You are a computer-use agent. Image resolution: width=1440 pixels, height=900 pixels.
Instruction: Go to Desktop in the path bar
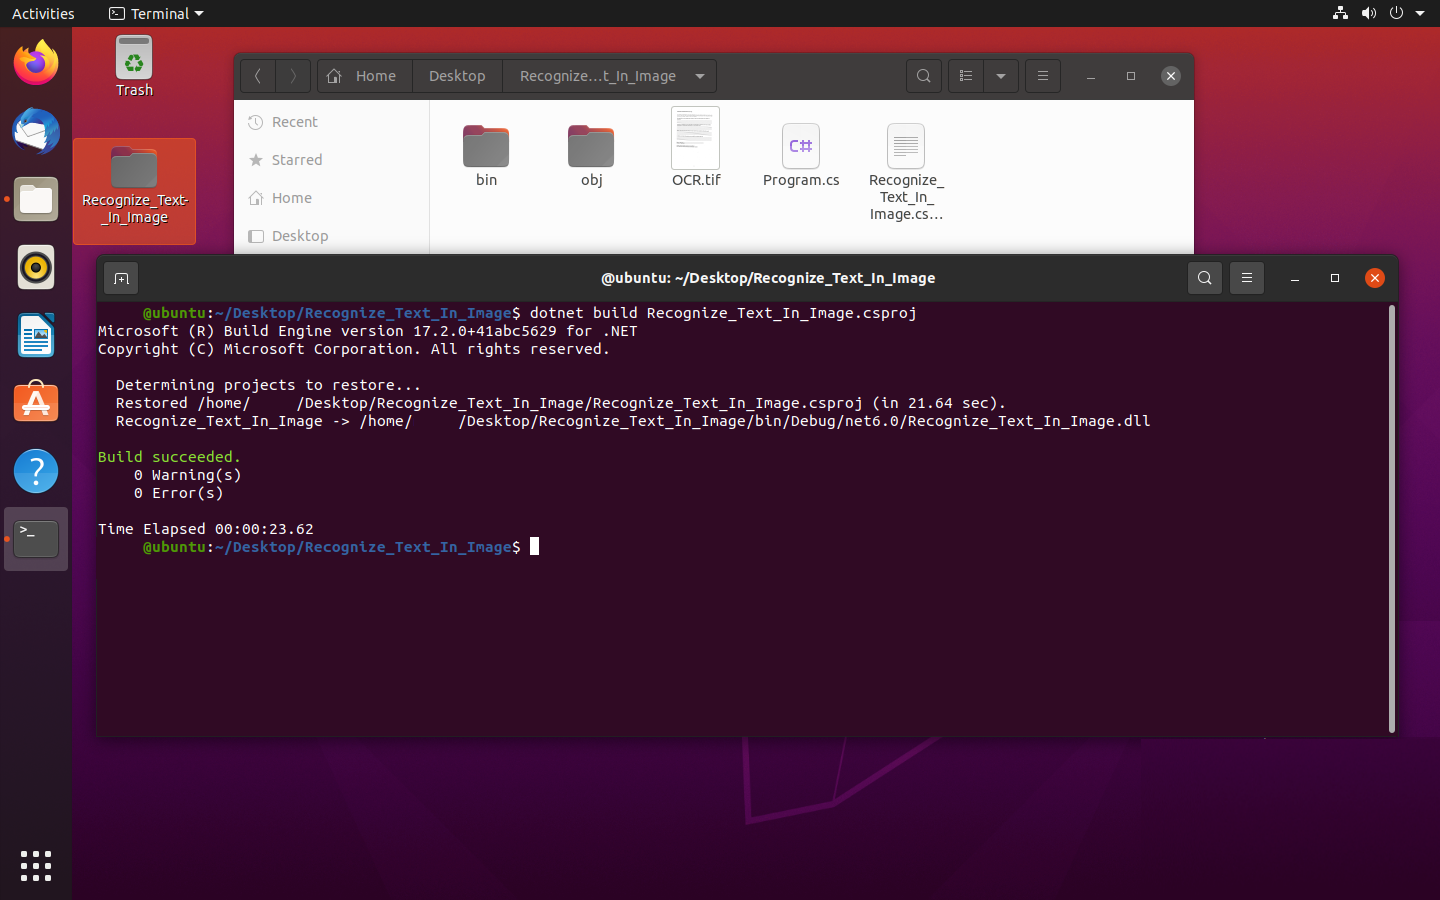coord(457,76)
